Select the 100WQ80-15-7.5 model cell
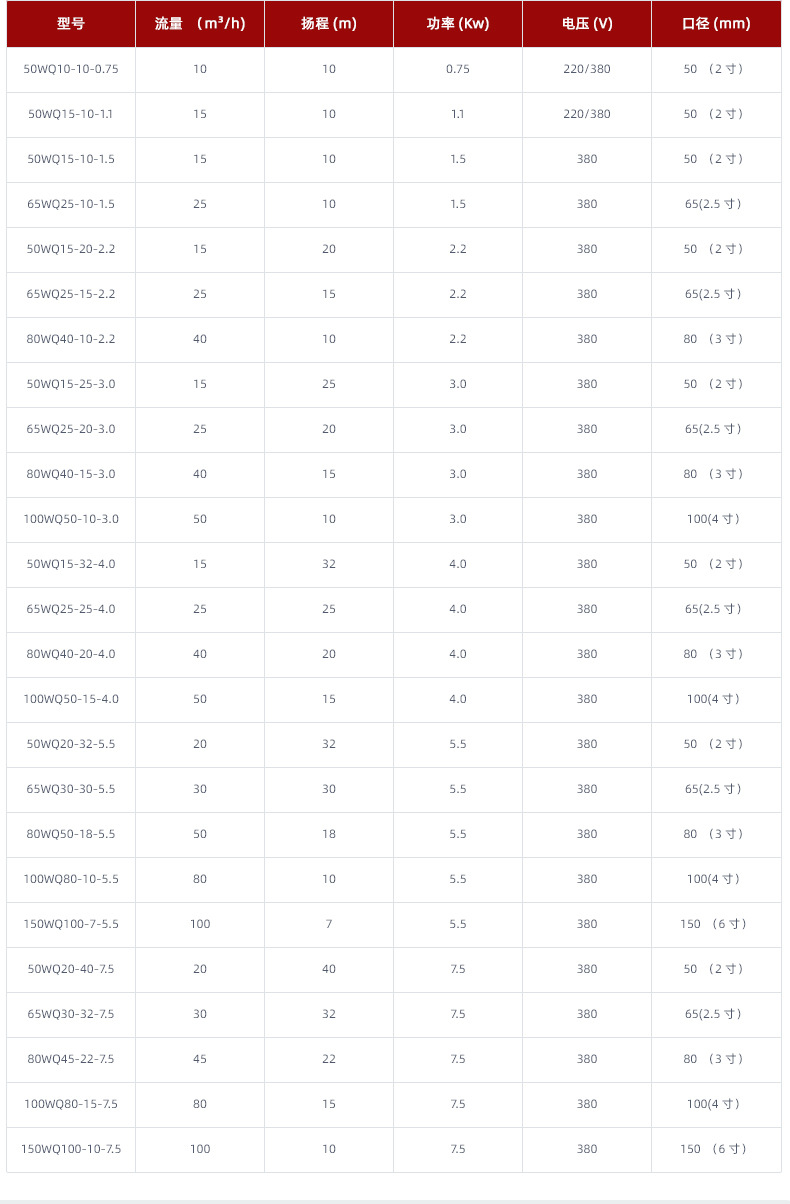The width and height of the screenshot is (790, 1204). tap(71, 1104)
